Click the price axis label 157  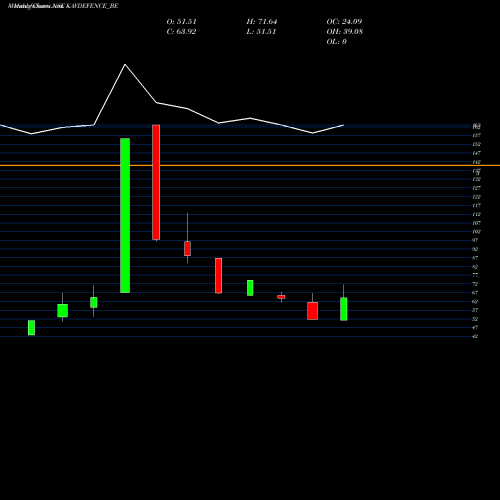(x=476, y=136)
